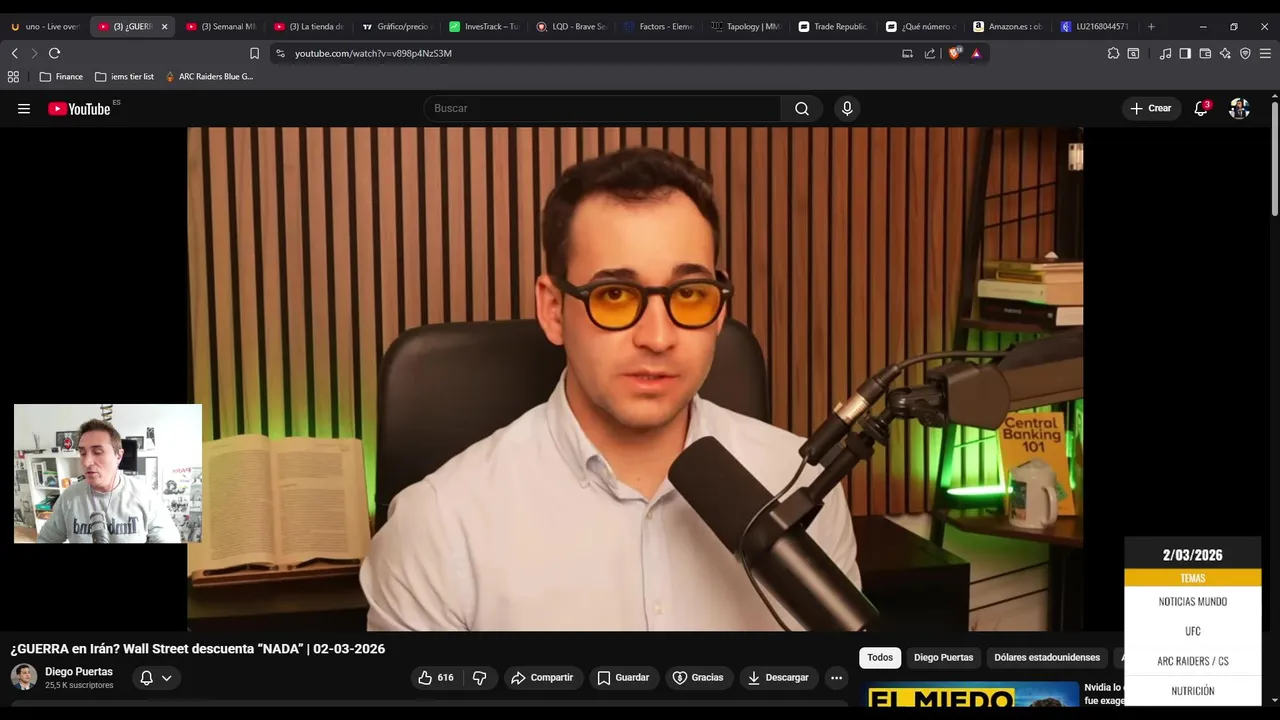Bookmark this page with the bookmark icon
The image size is (1280, 720).
(254, 53)
